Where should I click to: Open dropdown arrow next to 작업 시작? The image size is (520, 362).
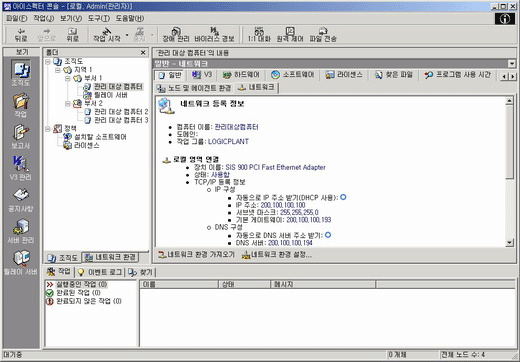coord(127,35)
